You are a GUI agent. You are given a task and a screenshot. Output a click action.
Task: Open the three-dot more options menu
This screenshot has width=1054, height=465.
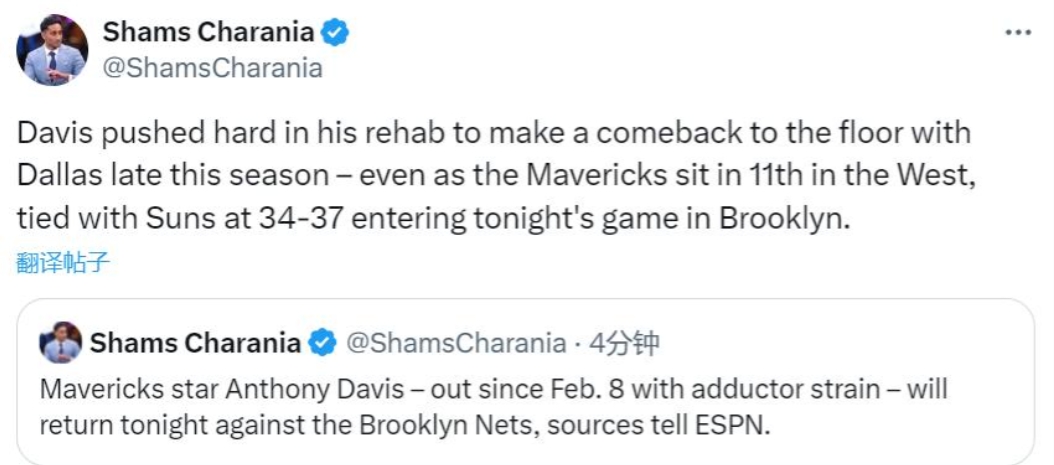tap(1018, 31)
